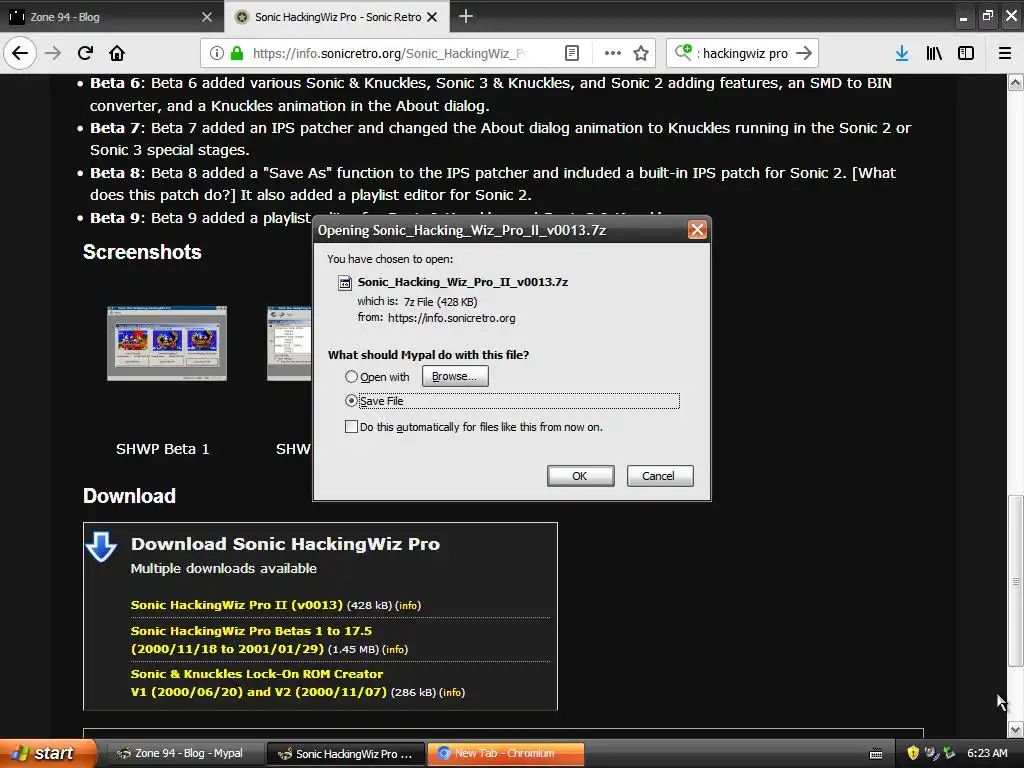Select the Save File radio button
This screenshot has height=768, width=1024.
tap(351, 400)
